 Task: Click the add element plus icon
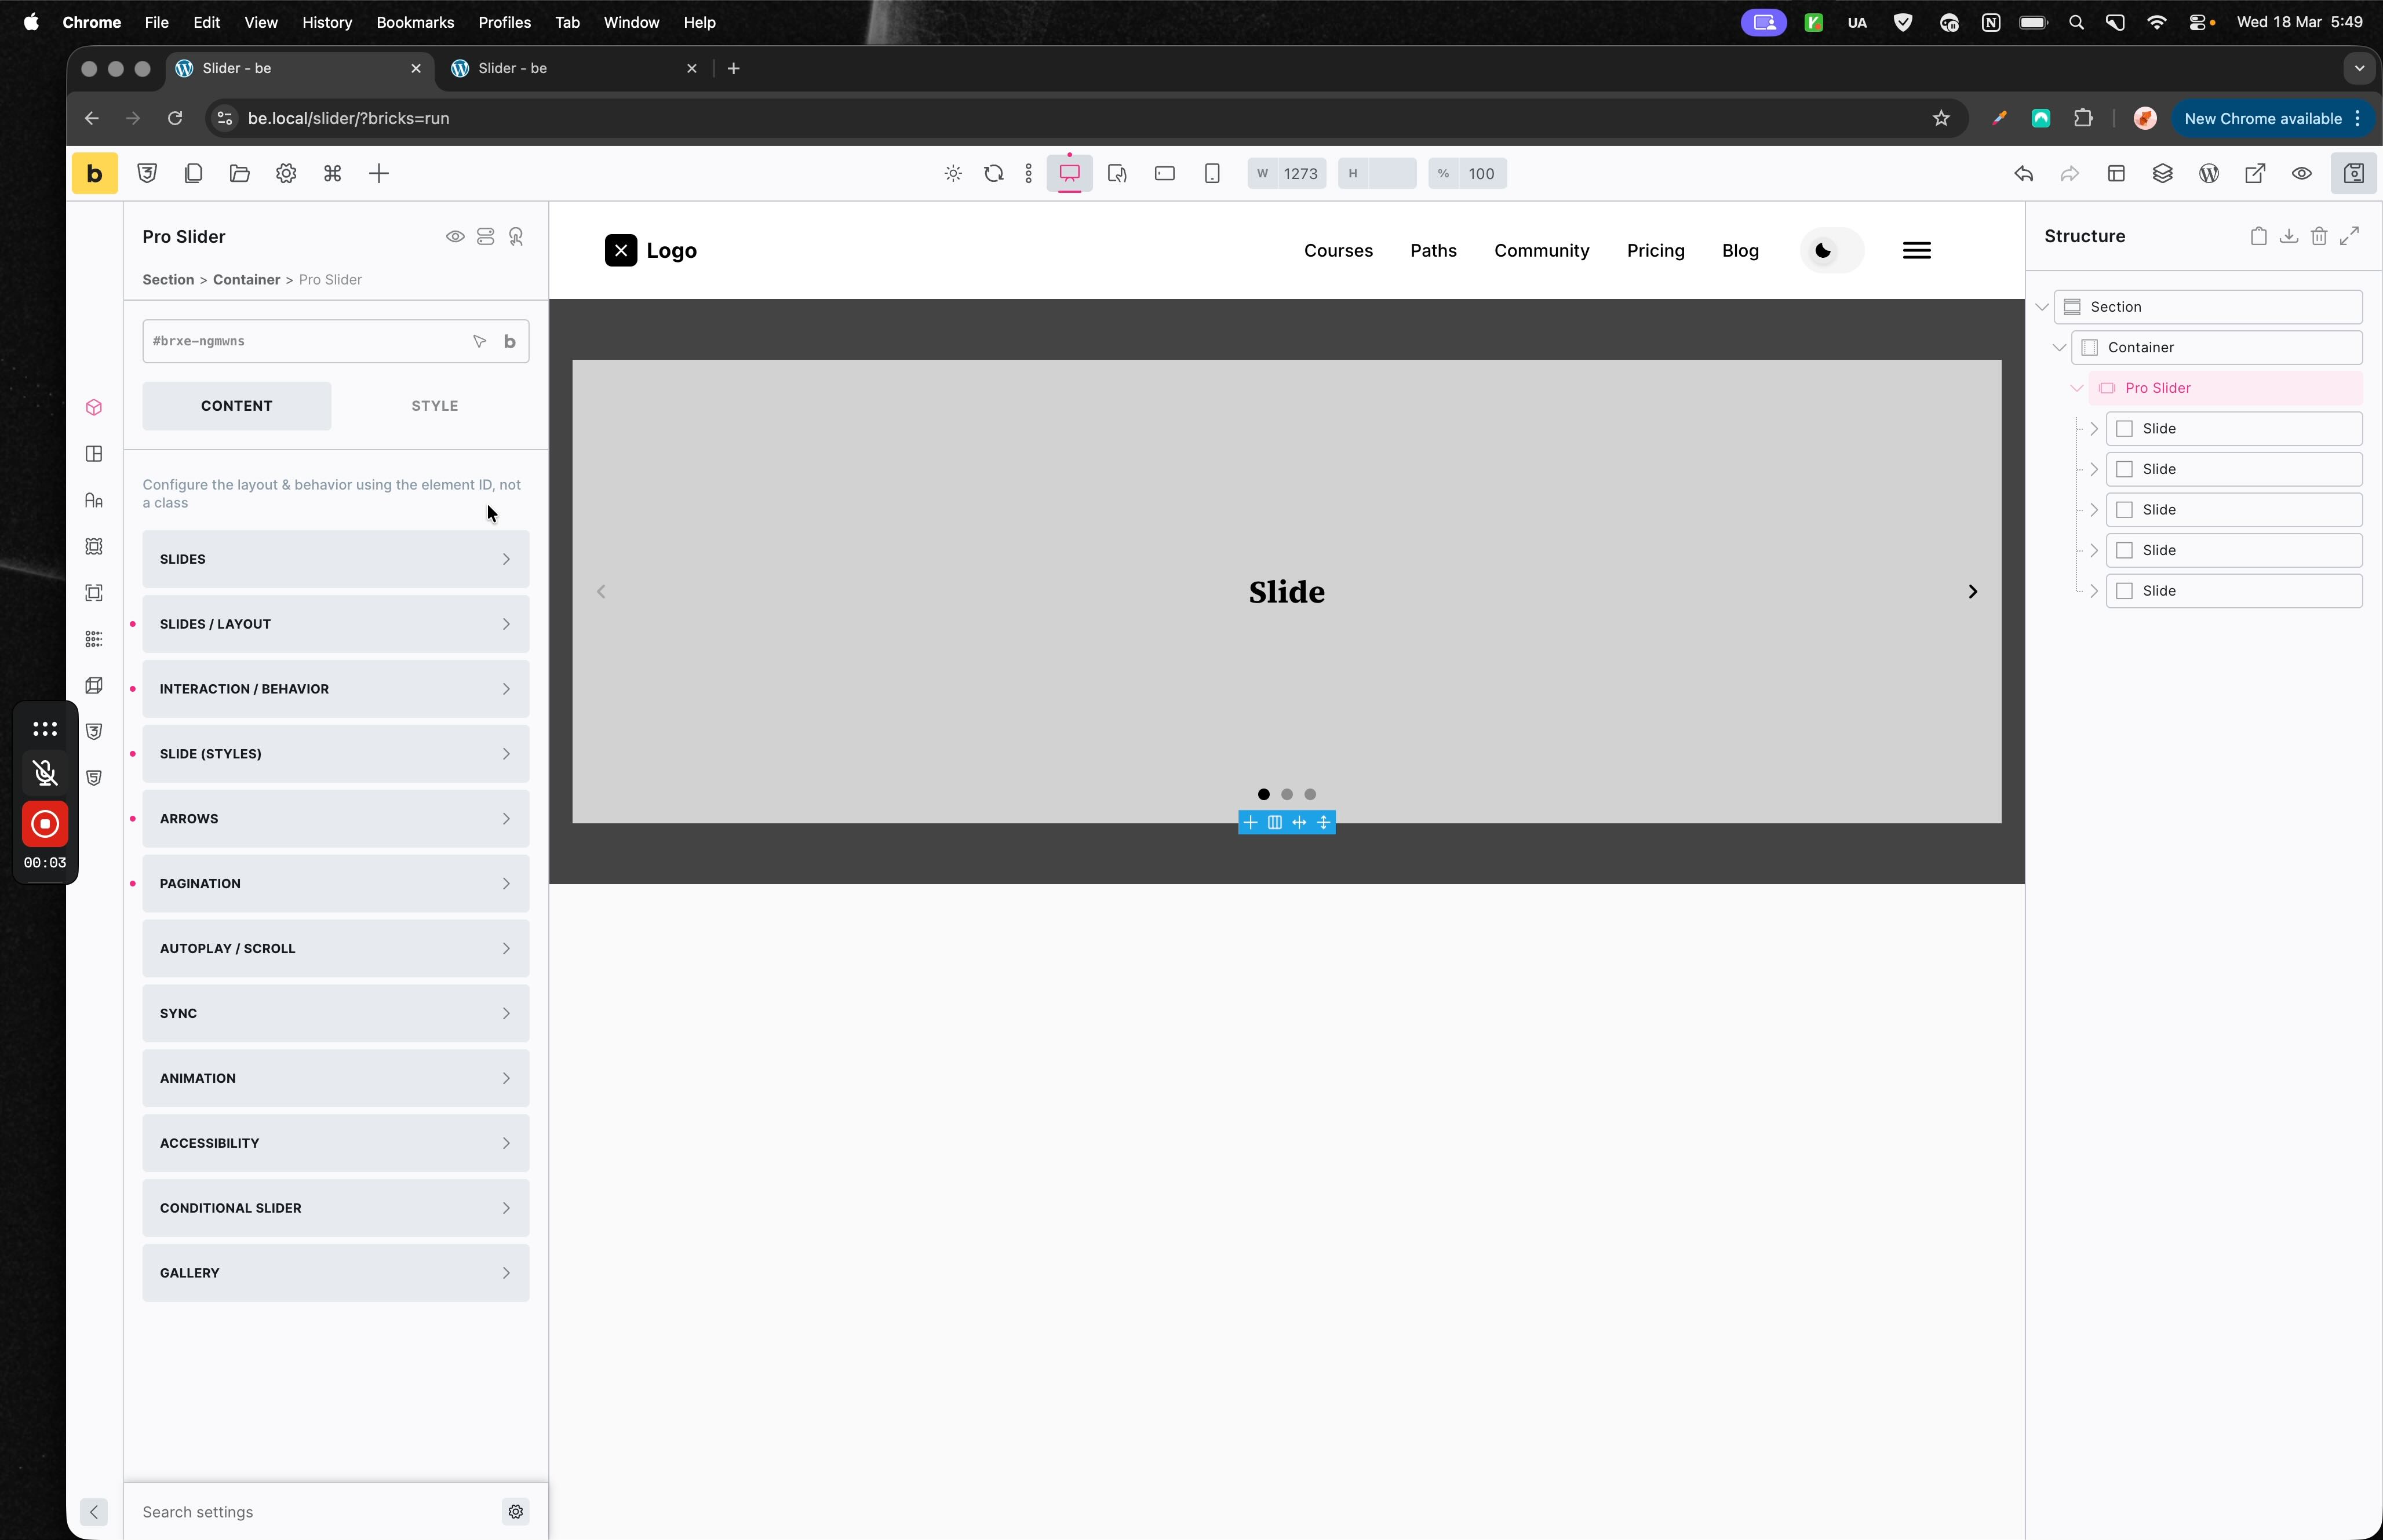coord(379,174)
